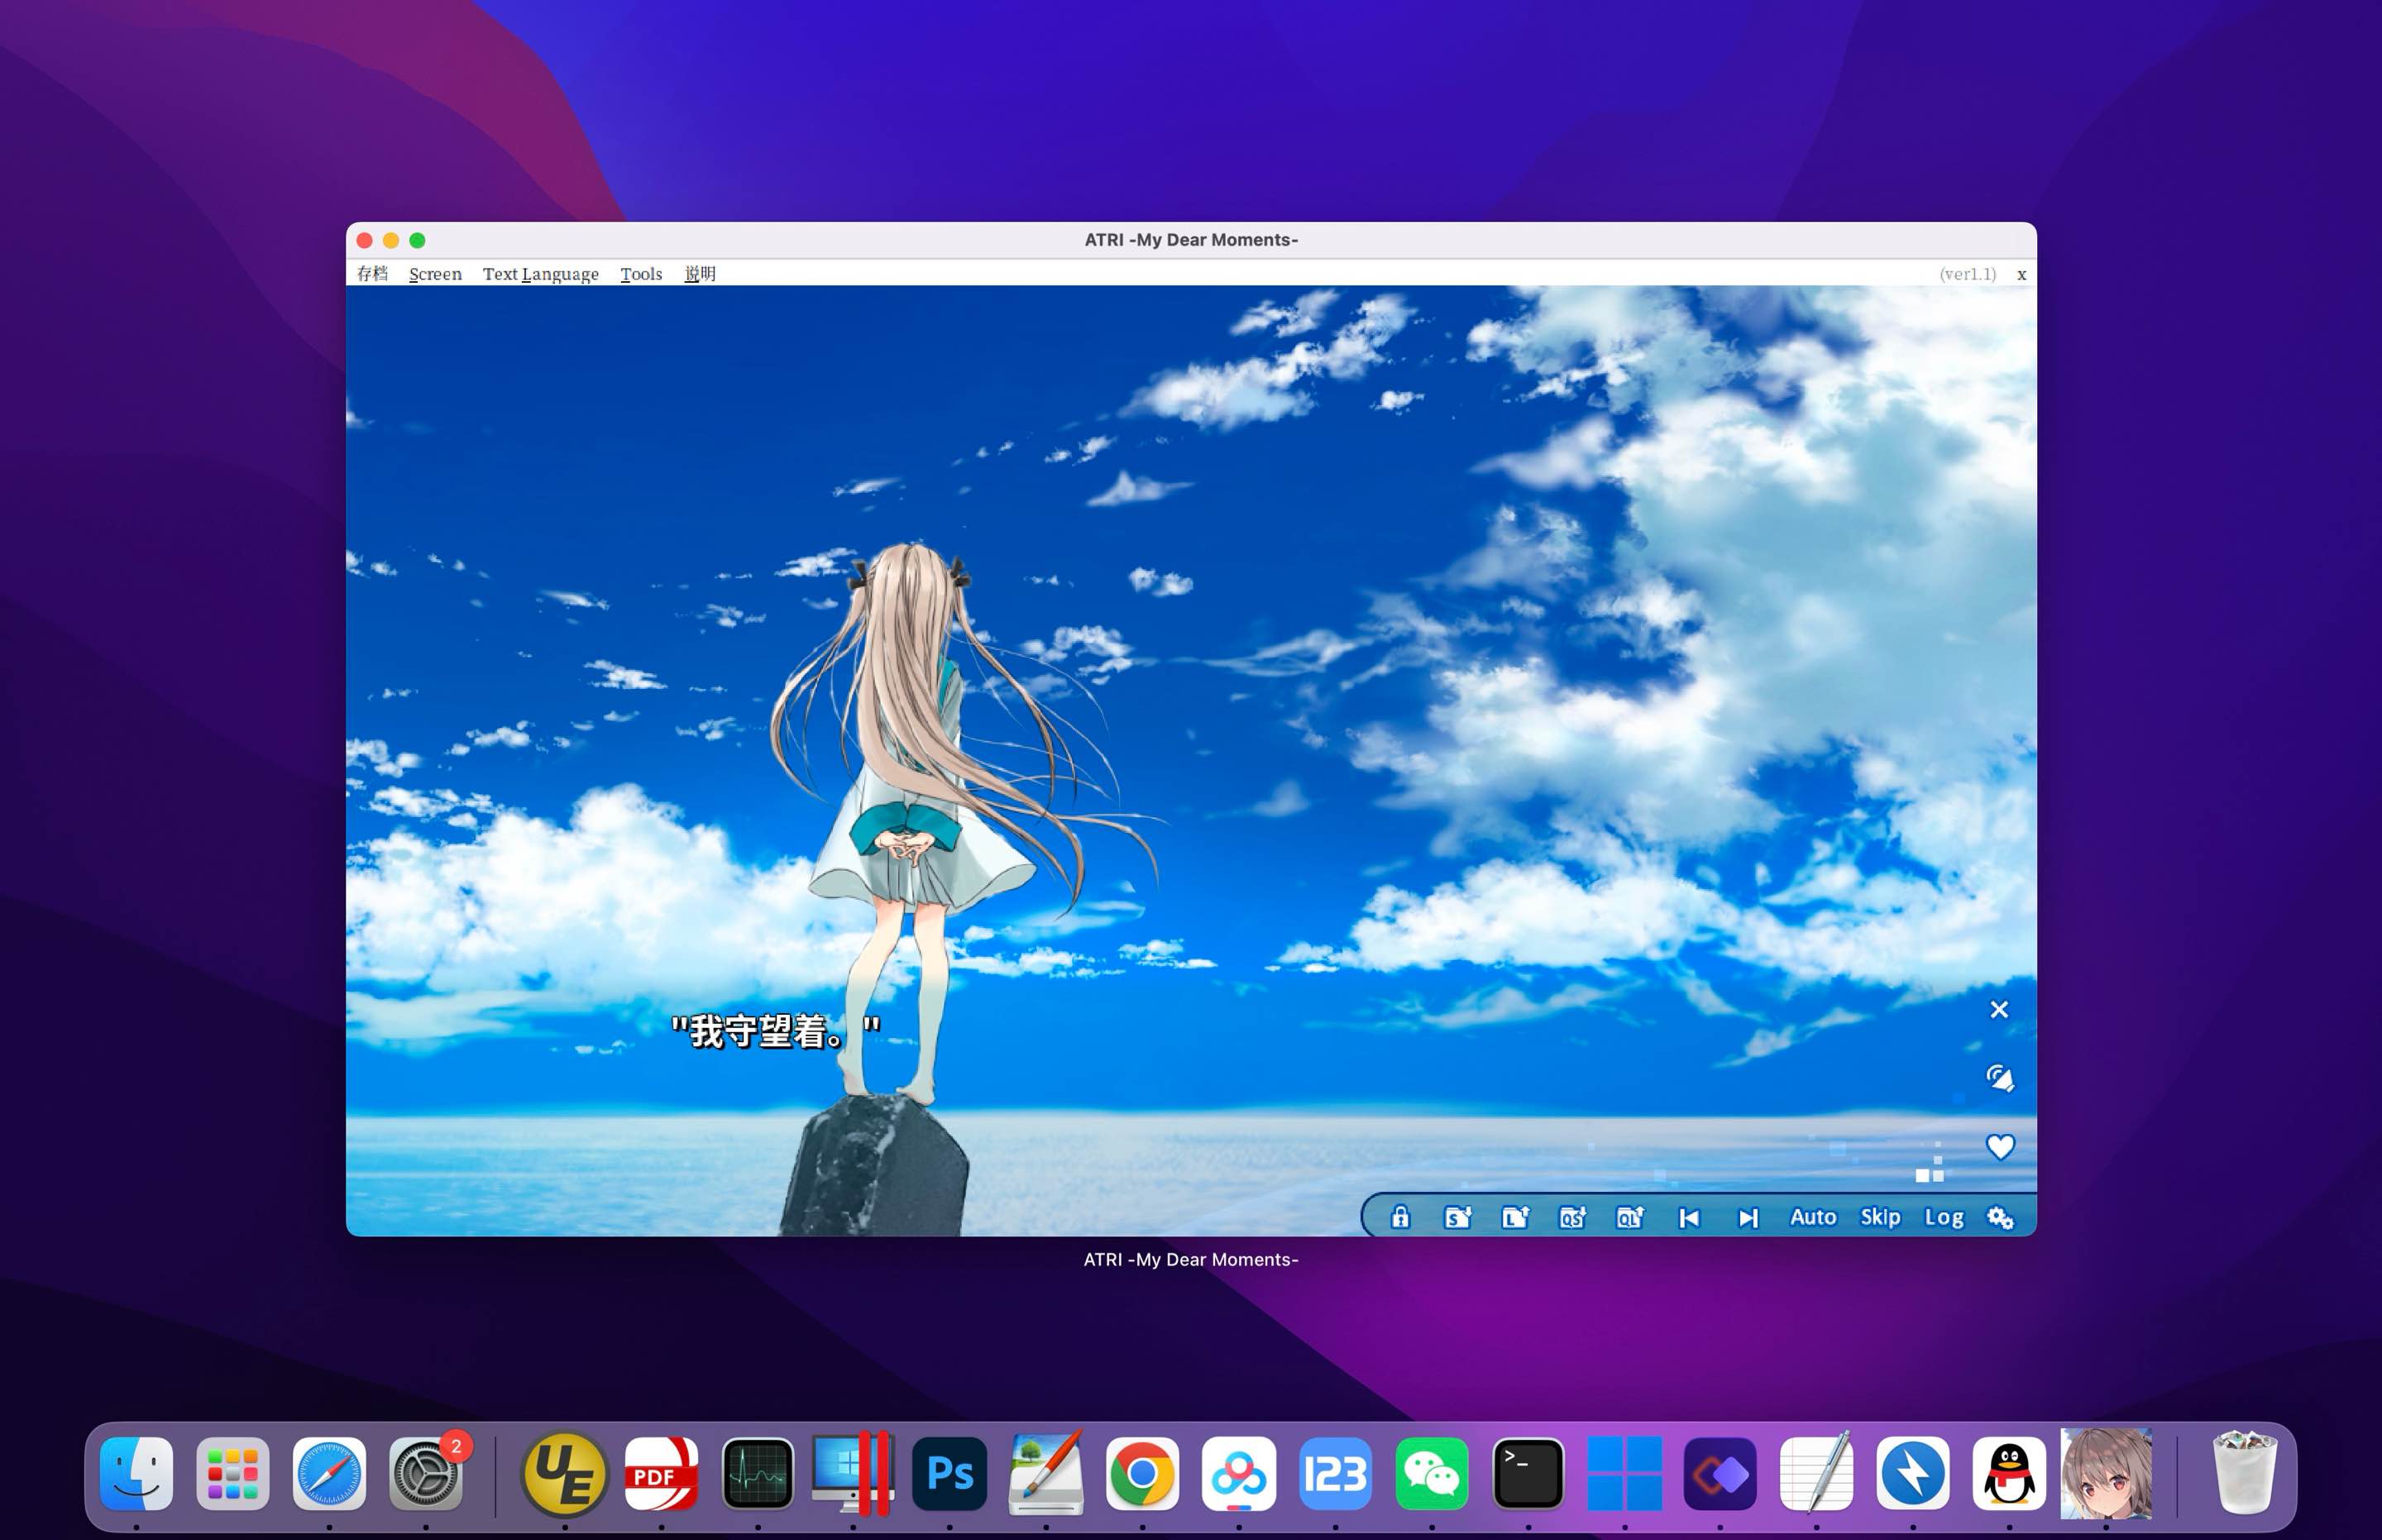
Task: Open the 123 cloud drive app
Action: click(x=1335, y=1473)
